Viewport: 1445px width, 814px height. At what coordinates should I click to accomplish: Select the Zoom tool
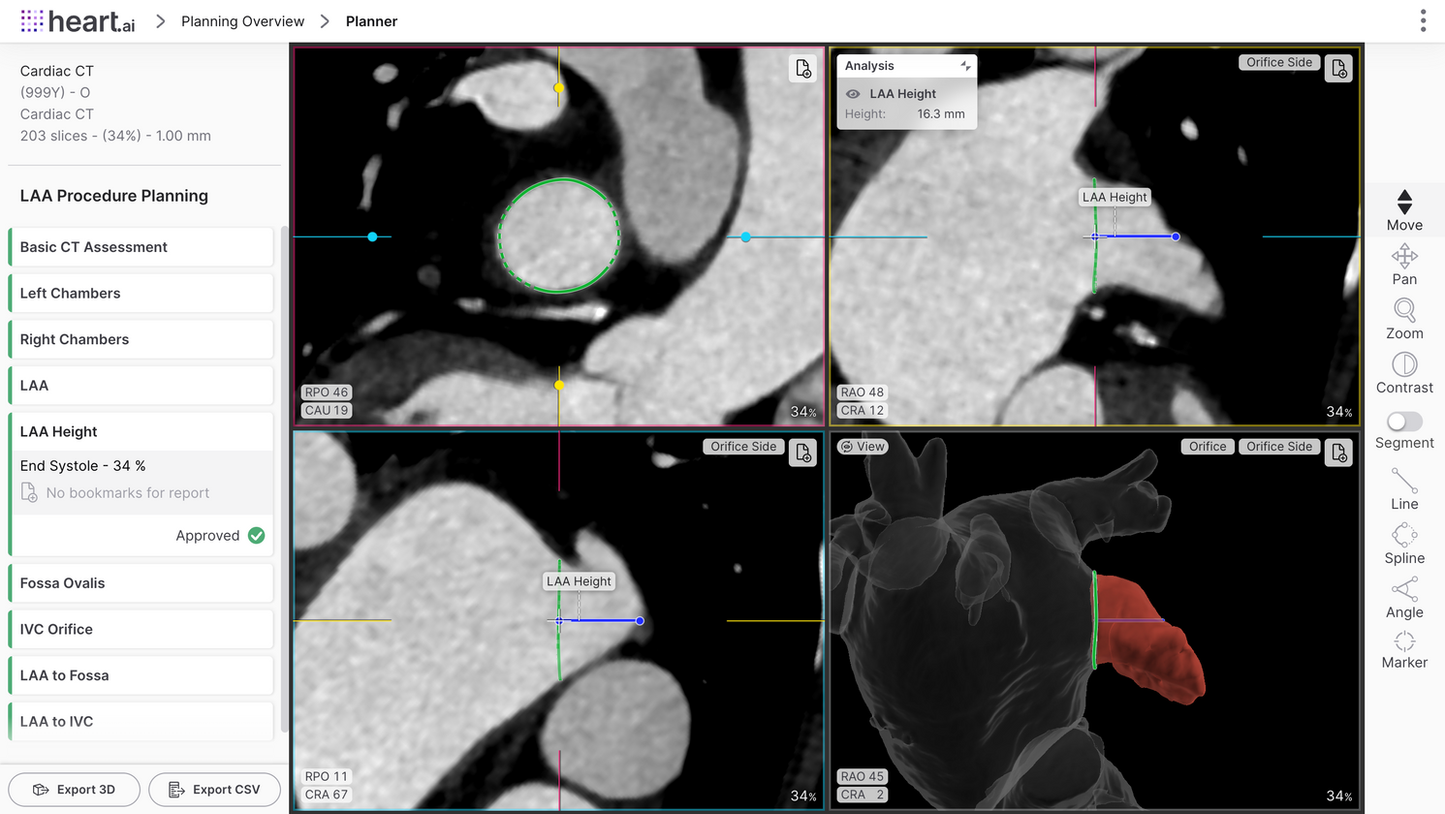click(1404, 319)
